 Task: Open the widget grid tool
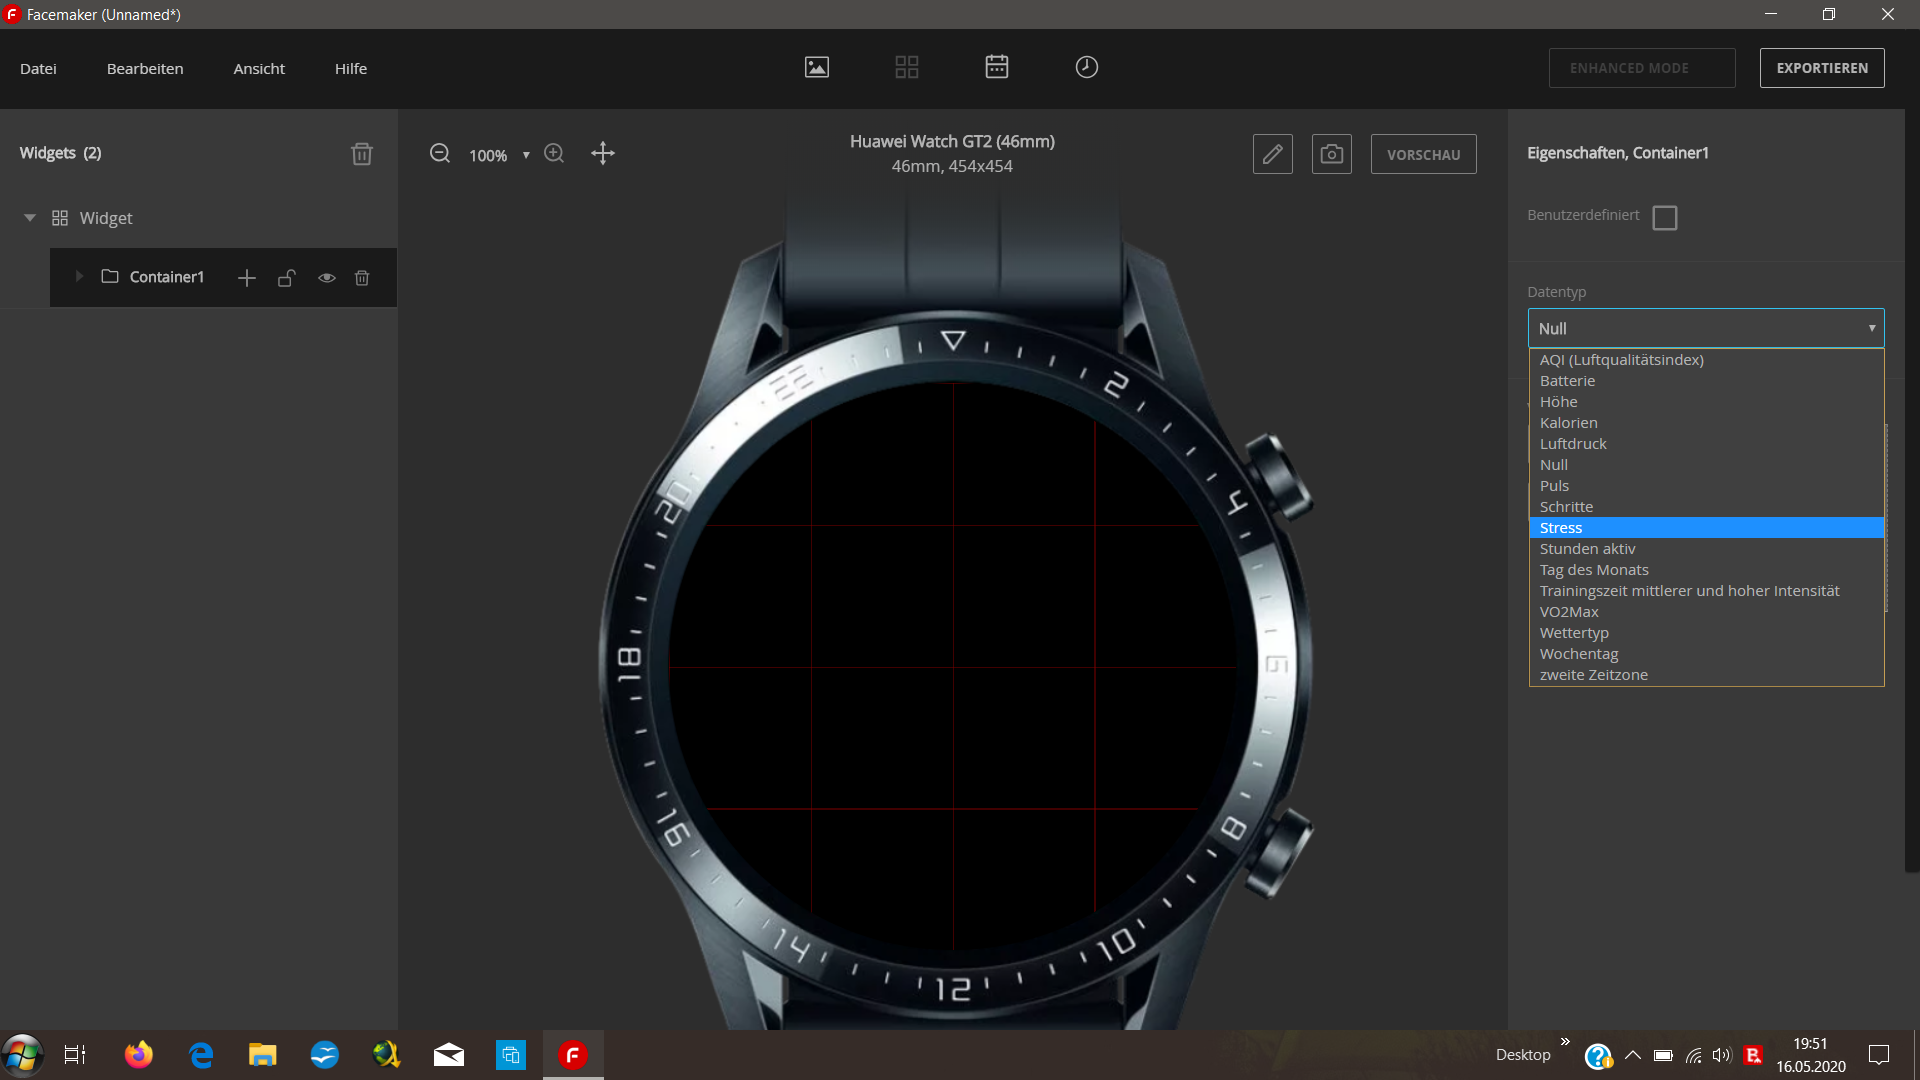[907, 67]
